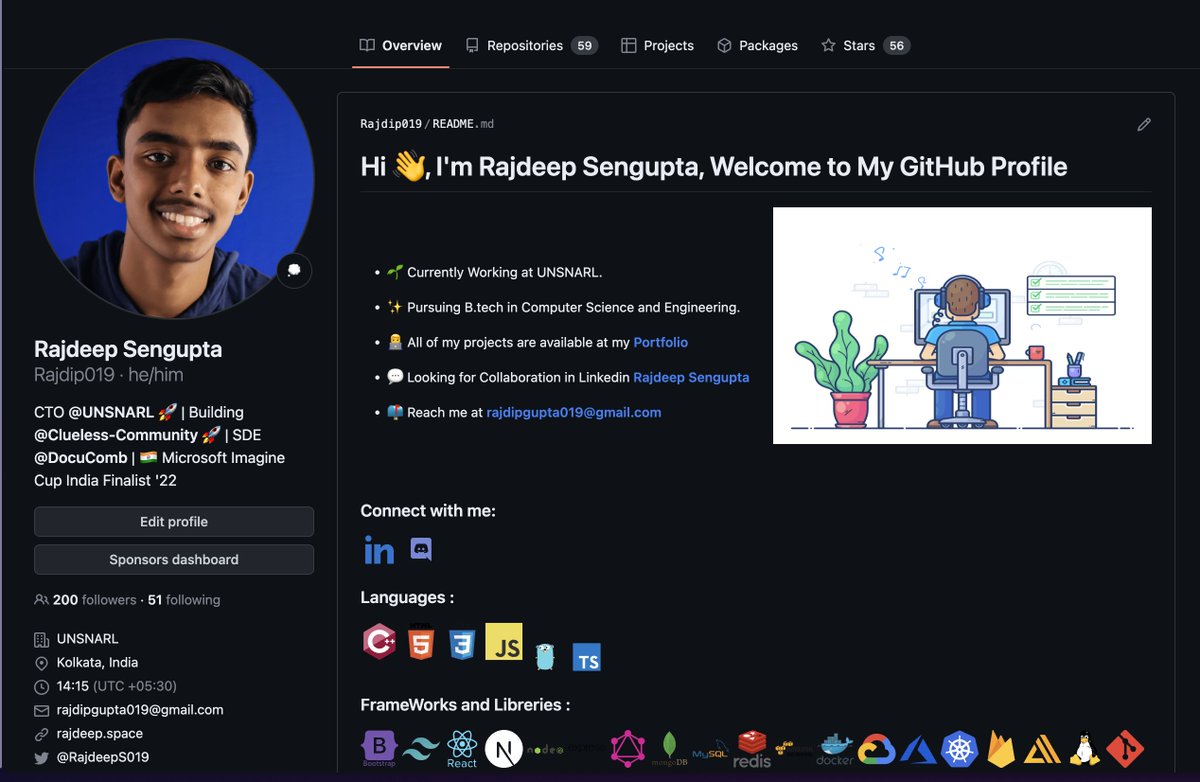Click the MongoDB leaf icon

[670, 749]
